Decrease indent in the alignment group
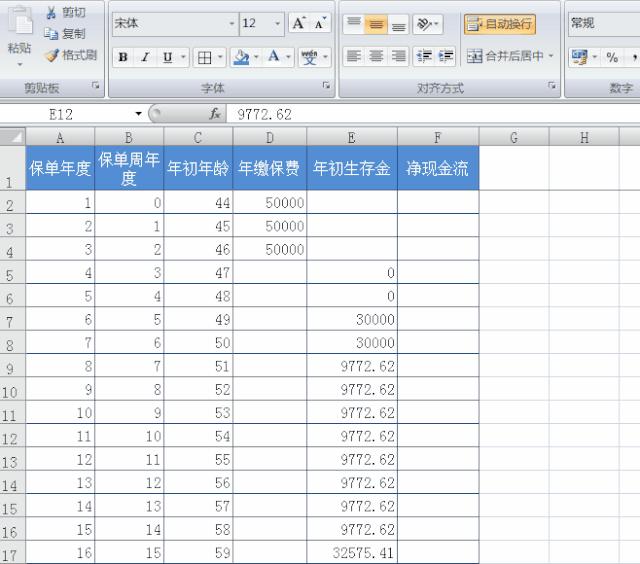The height and width of the screenshot is (564, 640). tap(424, 56)
